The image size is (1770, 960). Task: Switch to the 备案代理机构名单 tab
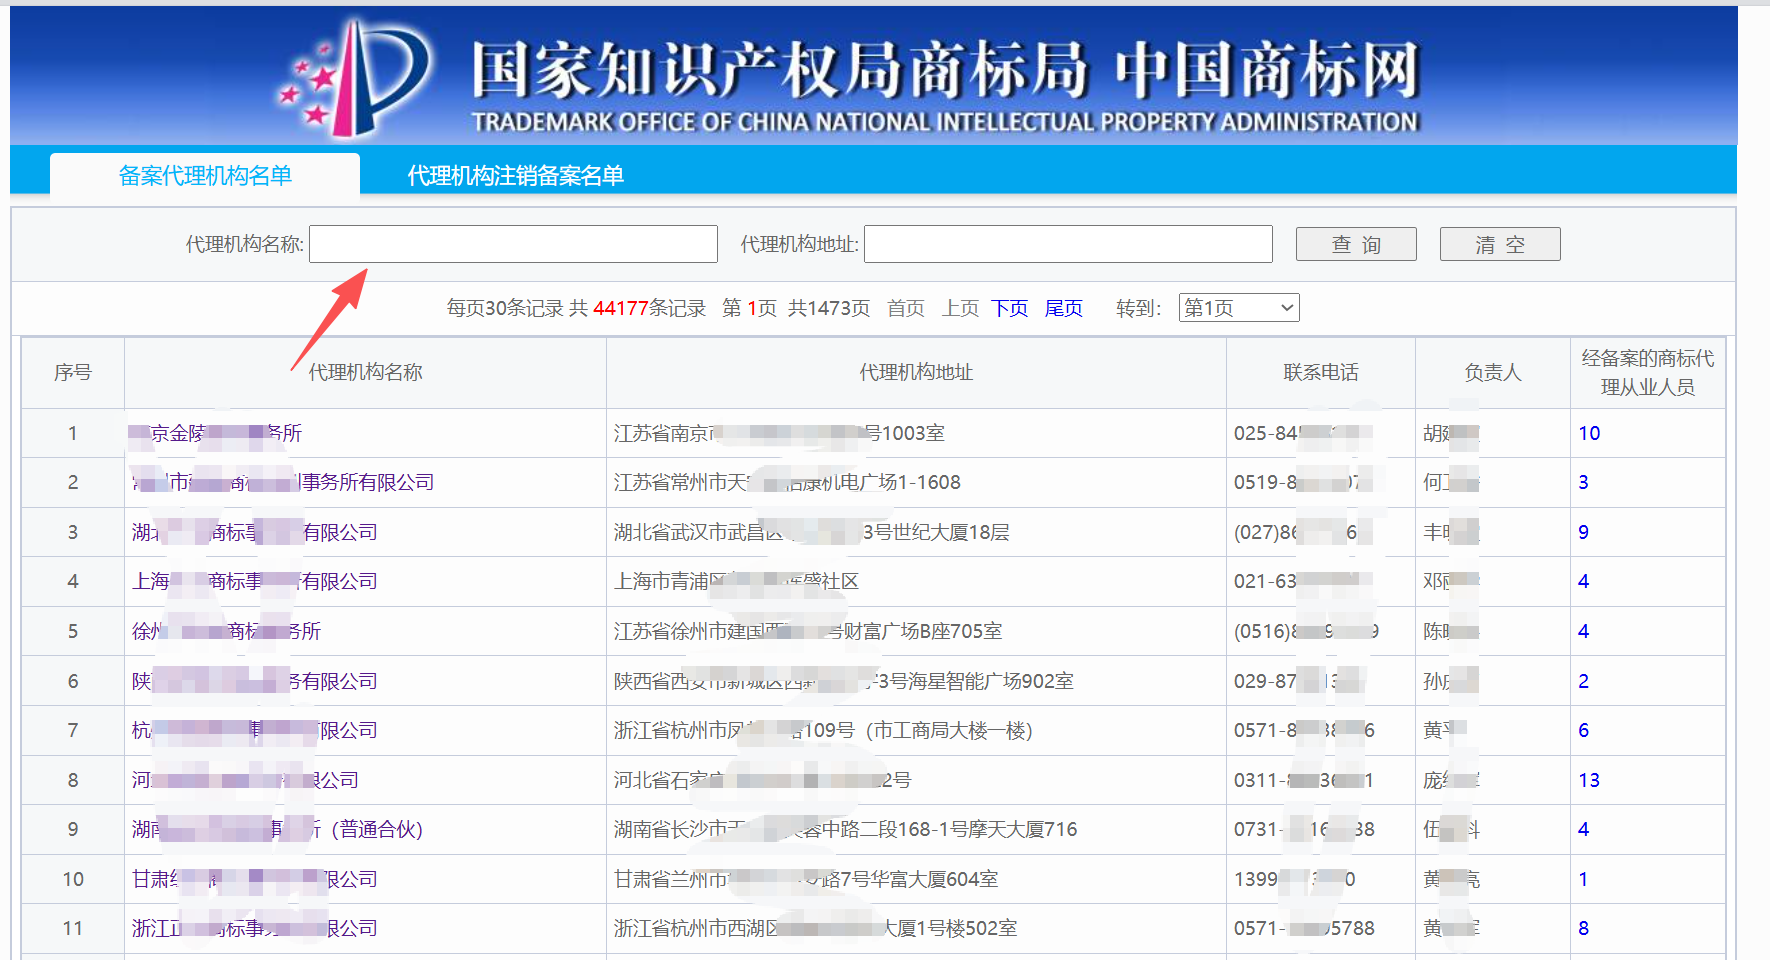(x=205, y=175)
